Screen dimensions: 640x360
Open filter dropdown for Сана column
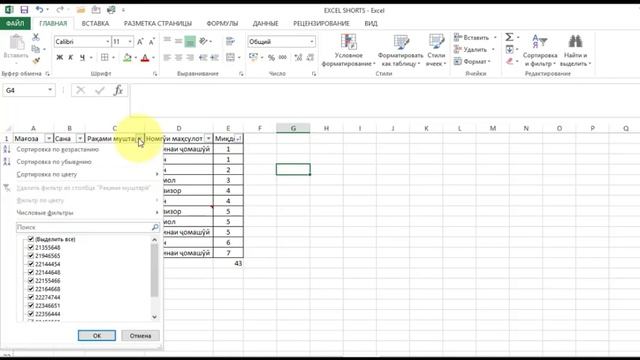coord(80,139)
